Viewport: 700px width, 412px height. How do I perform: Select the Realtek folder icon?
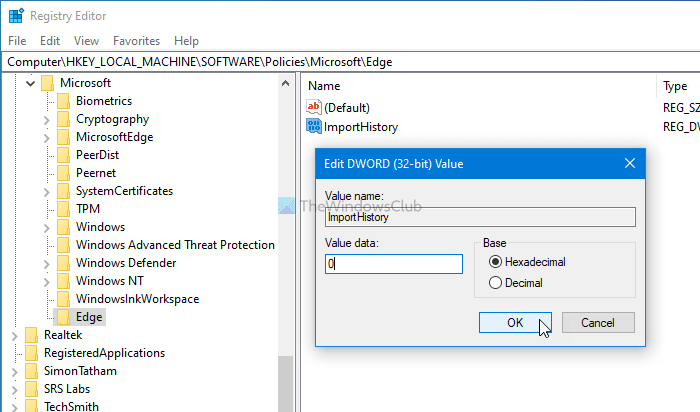(x=32, y=335)
